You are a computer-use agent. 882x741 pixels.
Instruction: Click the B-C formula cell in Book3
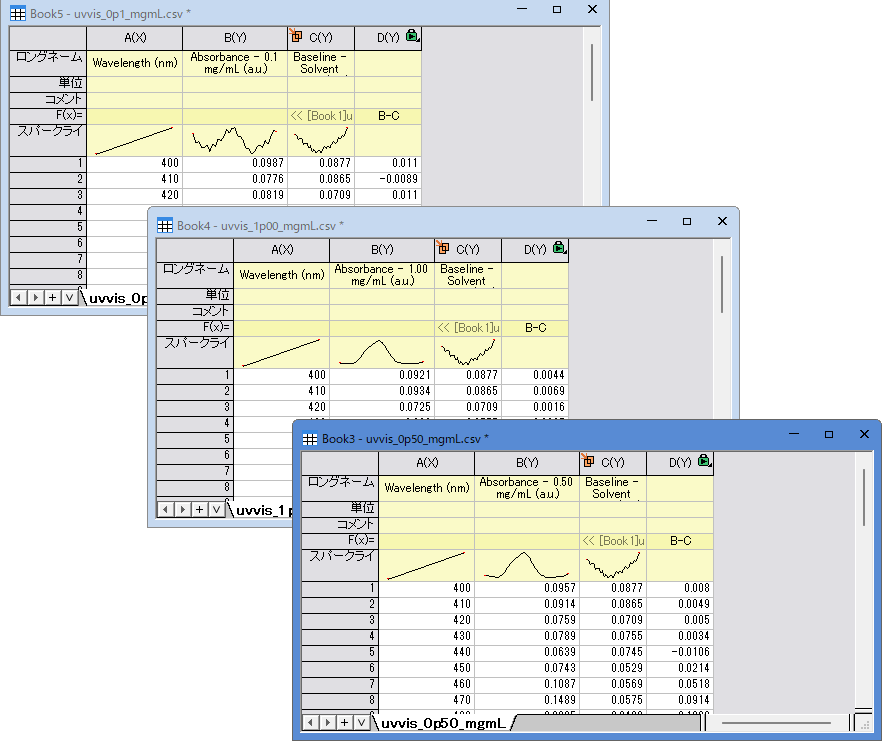[680, 541]
